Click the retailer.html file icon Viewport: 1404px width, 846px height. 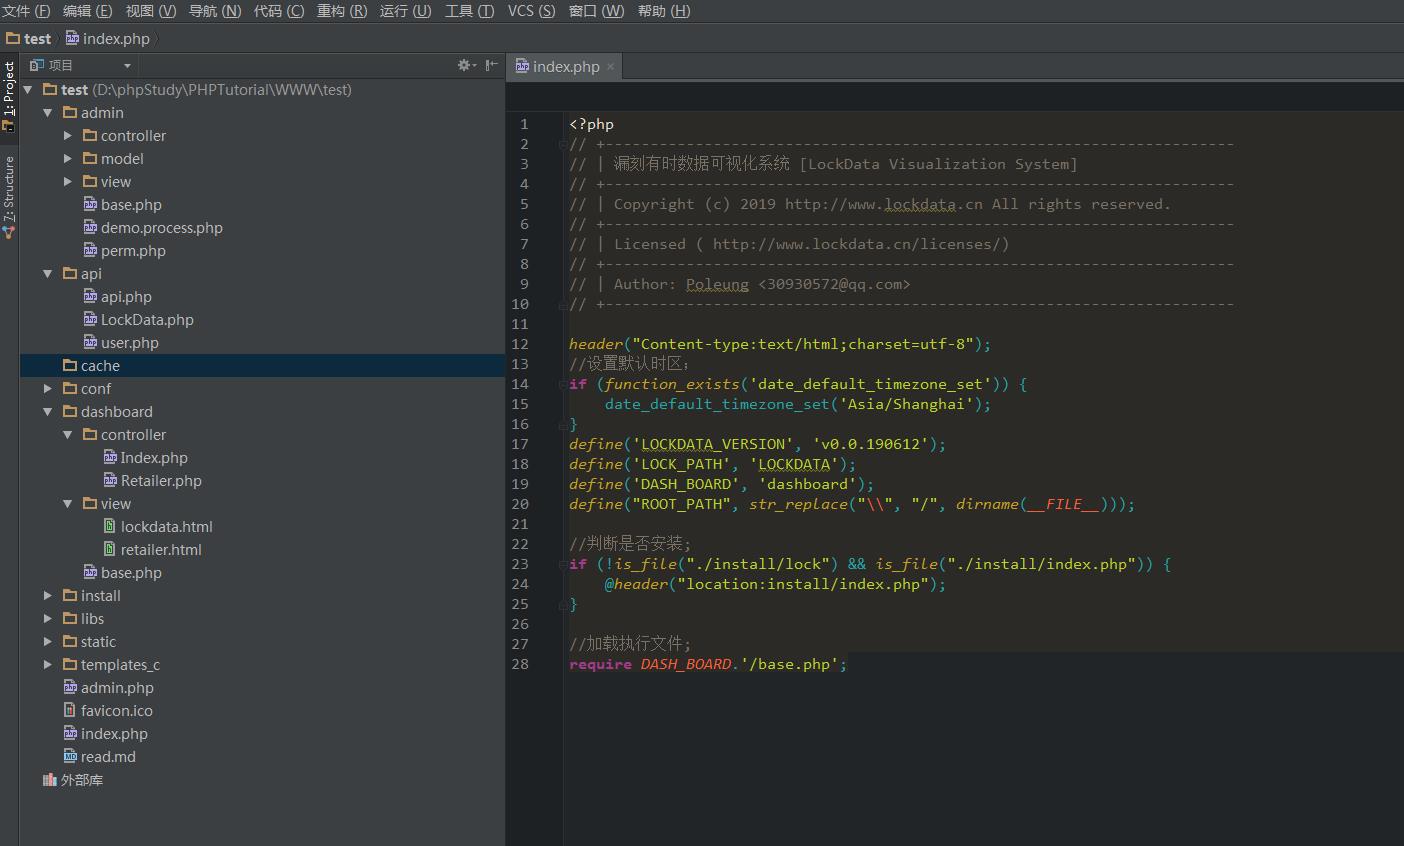point(110,550)
